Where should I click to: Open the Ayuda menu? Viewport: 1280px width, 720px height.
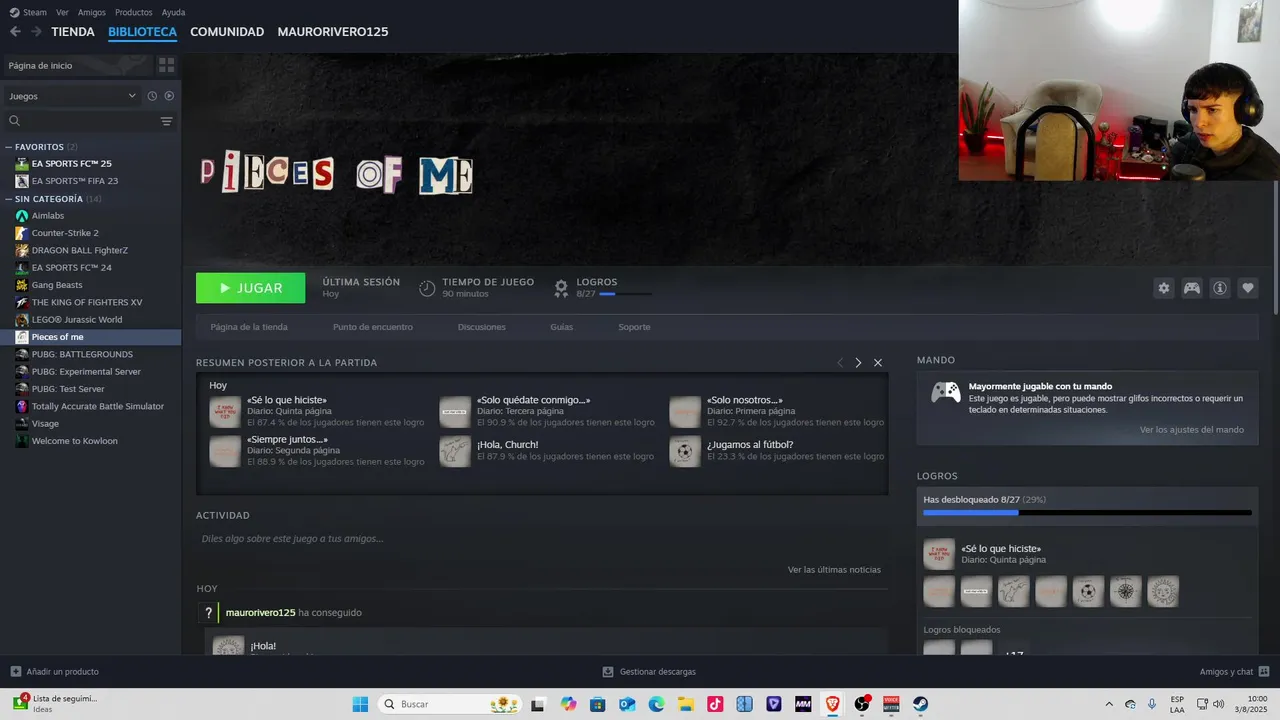pyautogui.click(x=173, y=12)
